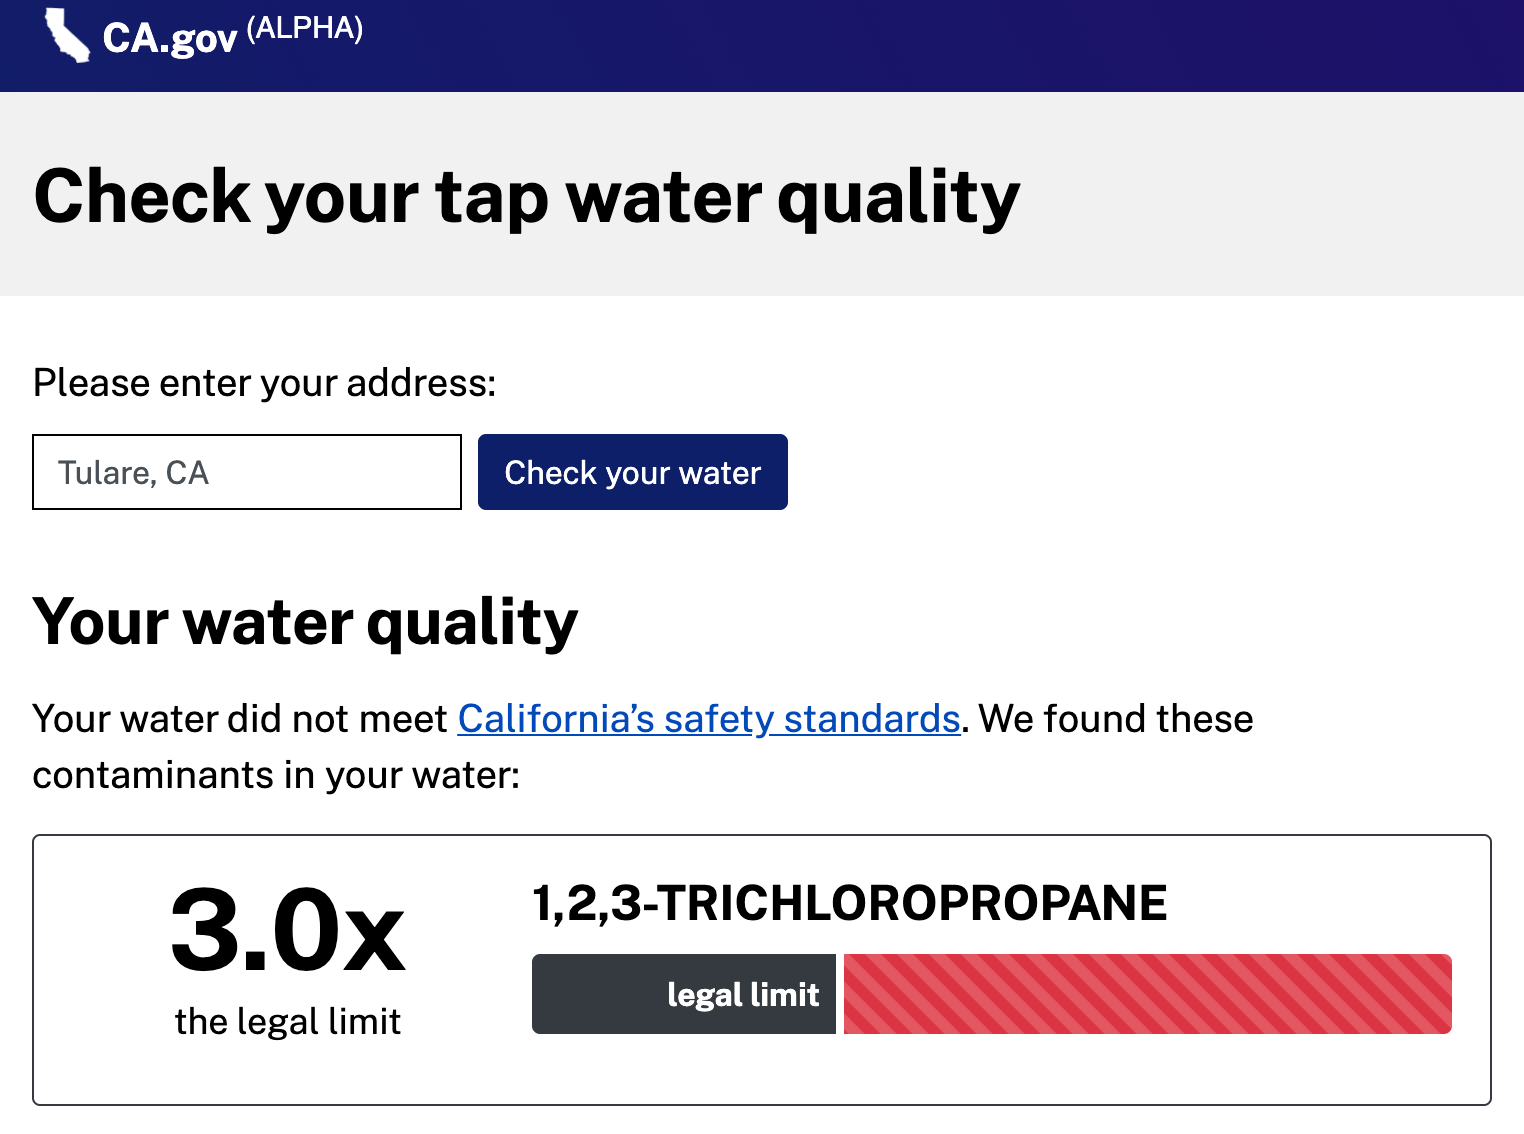
Task: Select the red striped contaminant level bar
Action: click(x=1148, y=994)
